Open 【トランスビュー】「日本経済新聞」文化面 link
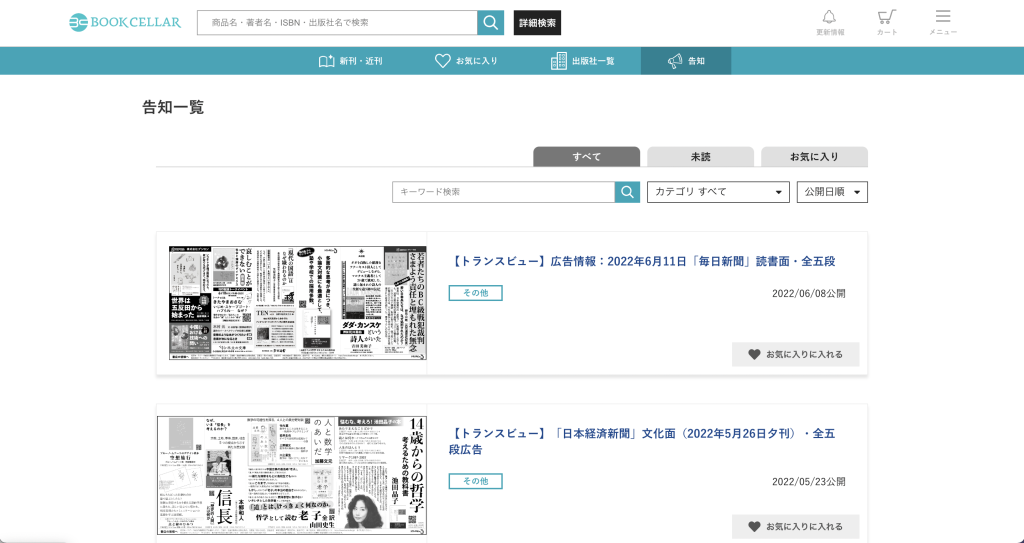Screen dimensions: 1024x543 (x=642, y=442)
